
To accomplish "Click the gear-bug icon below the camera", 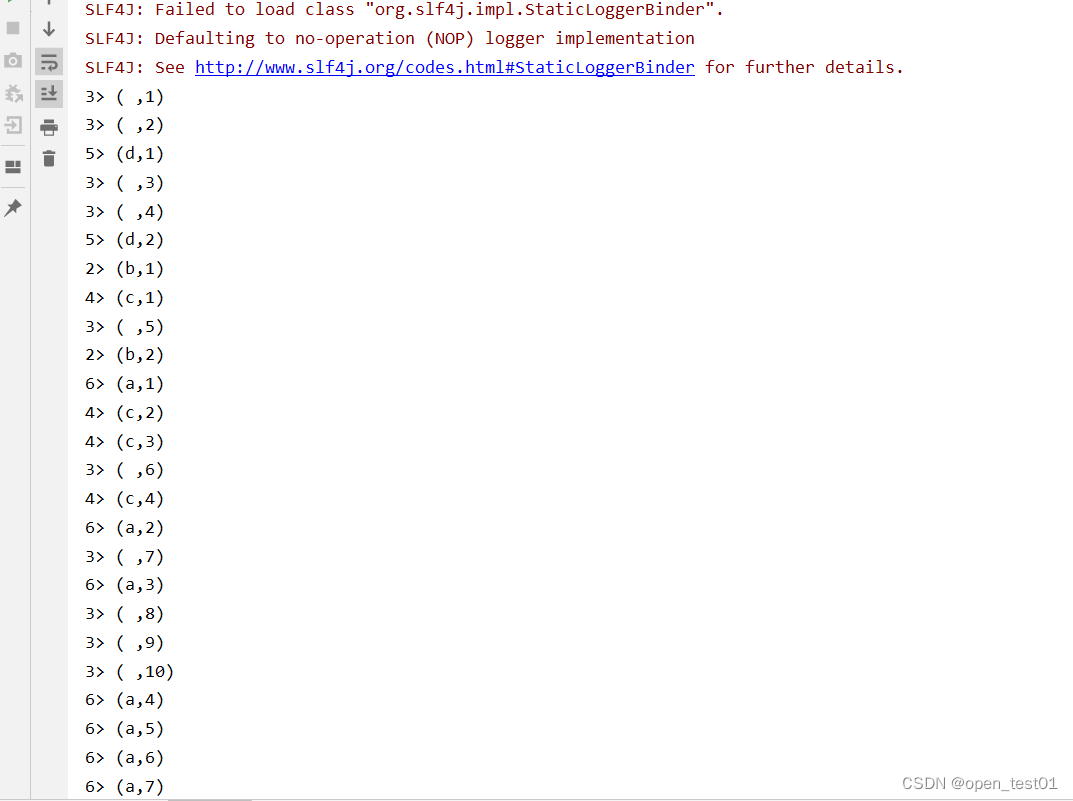I will click(x=13, y=93).
